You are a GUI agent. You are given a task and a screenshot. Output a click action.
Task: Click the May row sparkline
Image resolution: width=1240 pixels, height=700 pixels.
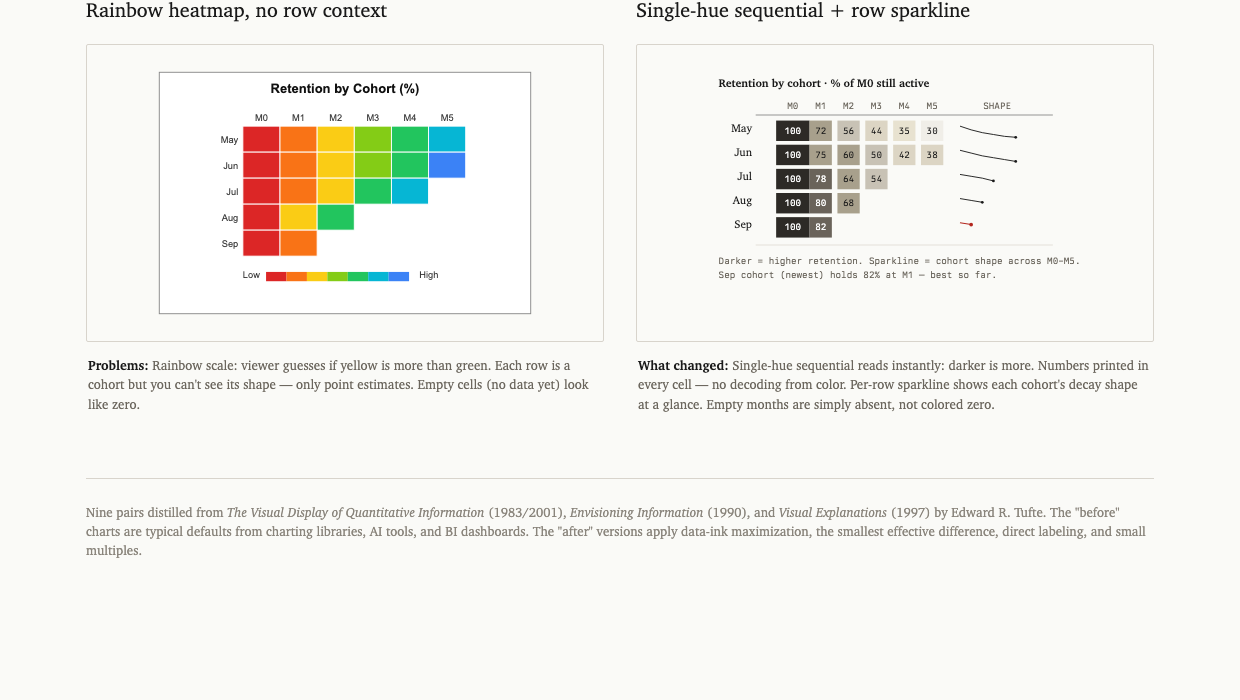988,131
